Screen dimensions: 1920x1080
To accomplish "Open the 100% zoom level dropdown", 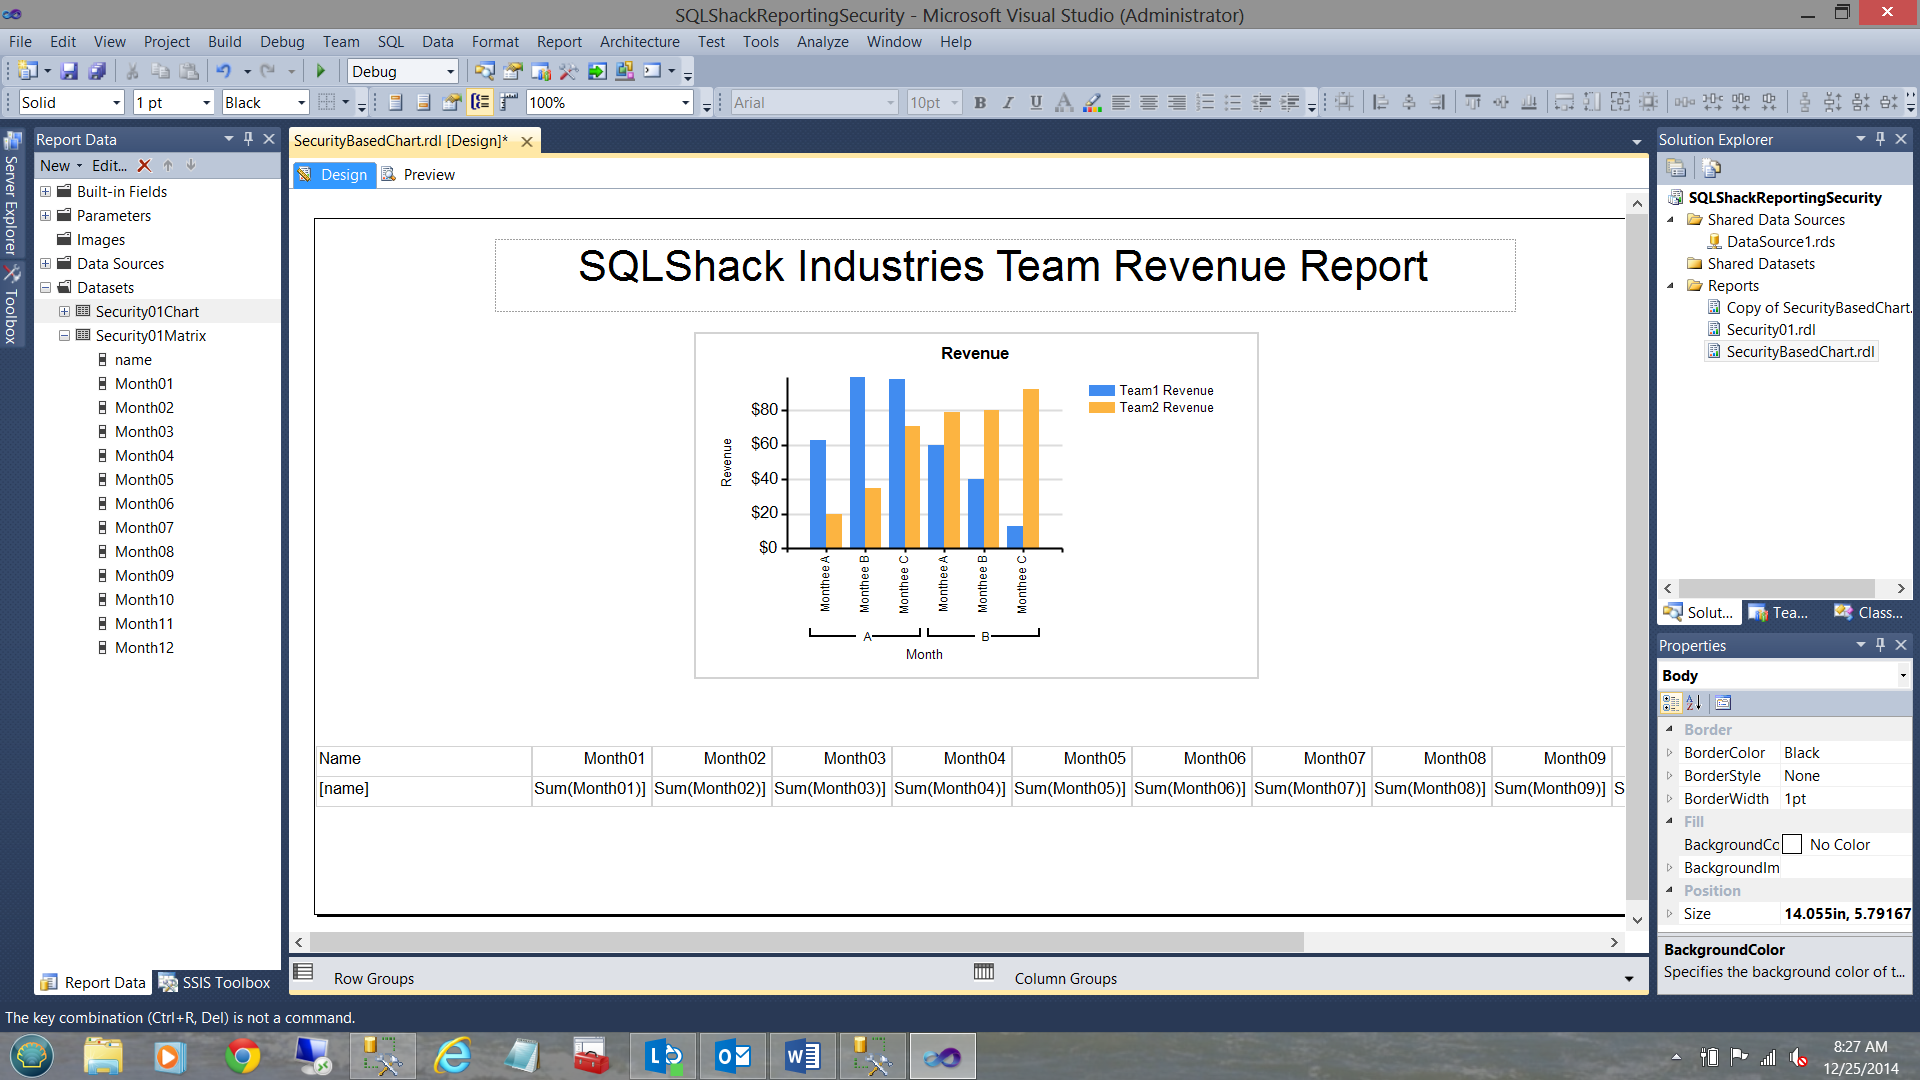I will (685, 103).
